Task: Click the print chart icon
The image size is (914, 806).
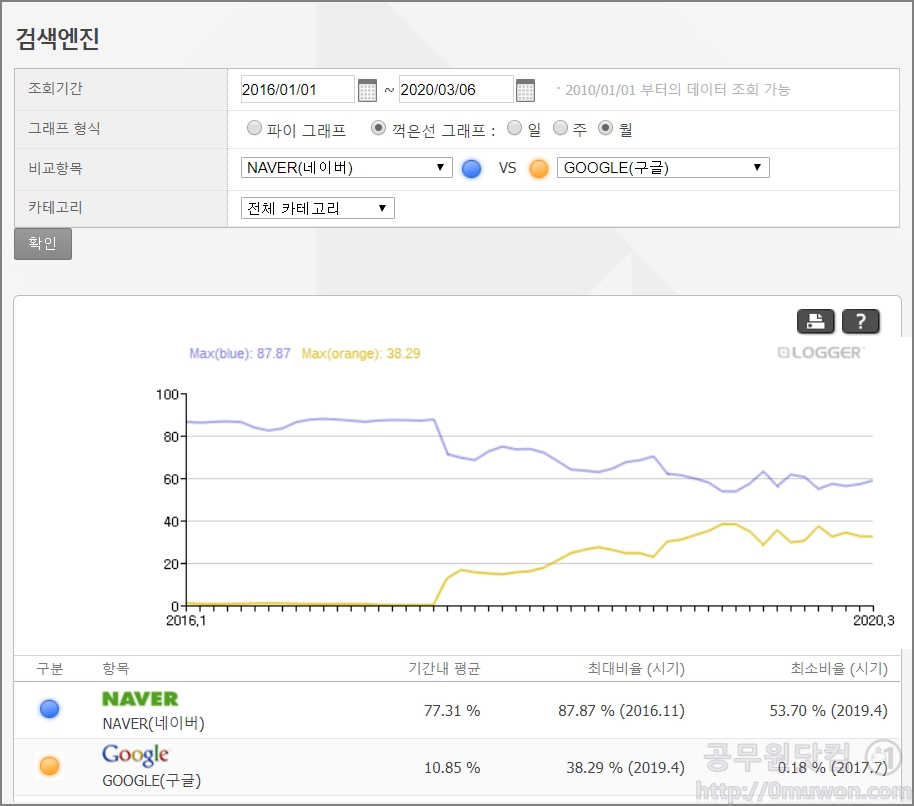Action: [x=815, y=321]
